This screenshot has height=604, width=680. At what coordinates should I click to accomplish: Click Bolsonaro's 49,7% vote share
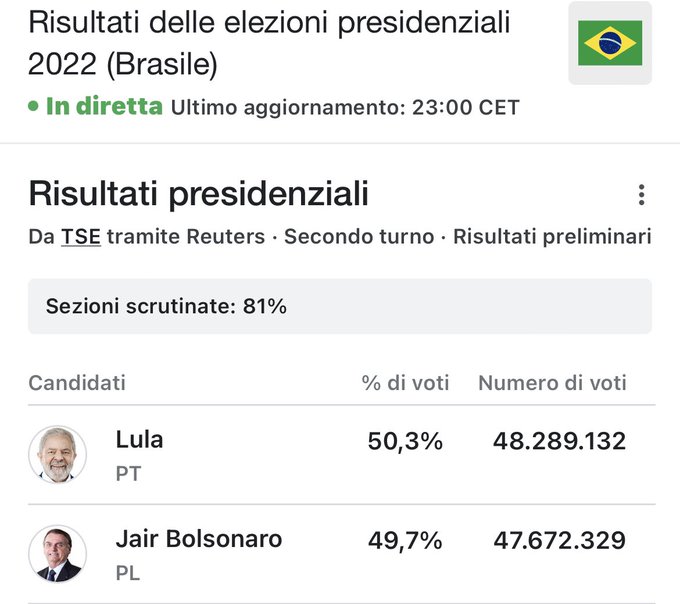pyautogui.click(x=405, y=541)
